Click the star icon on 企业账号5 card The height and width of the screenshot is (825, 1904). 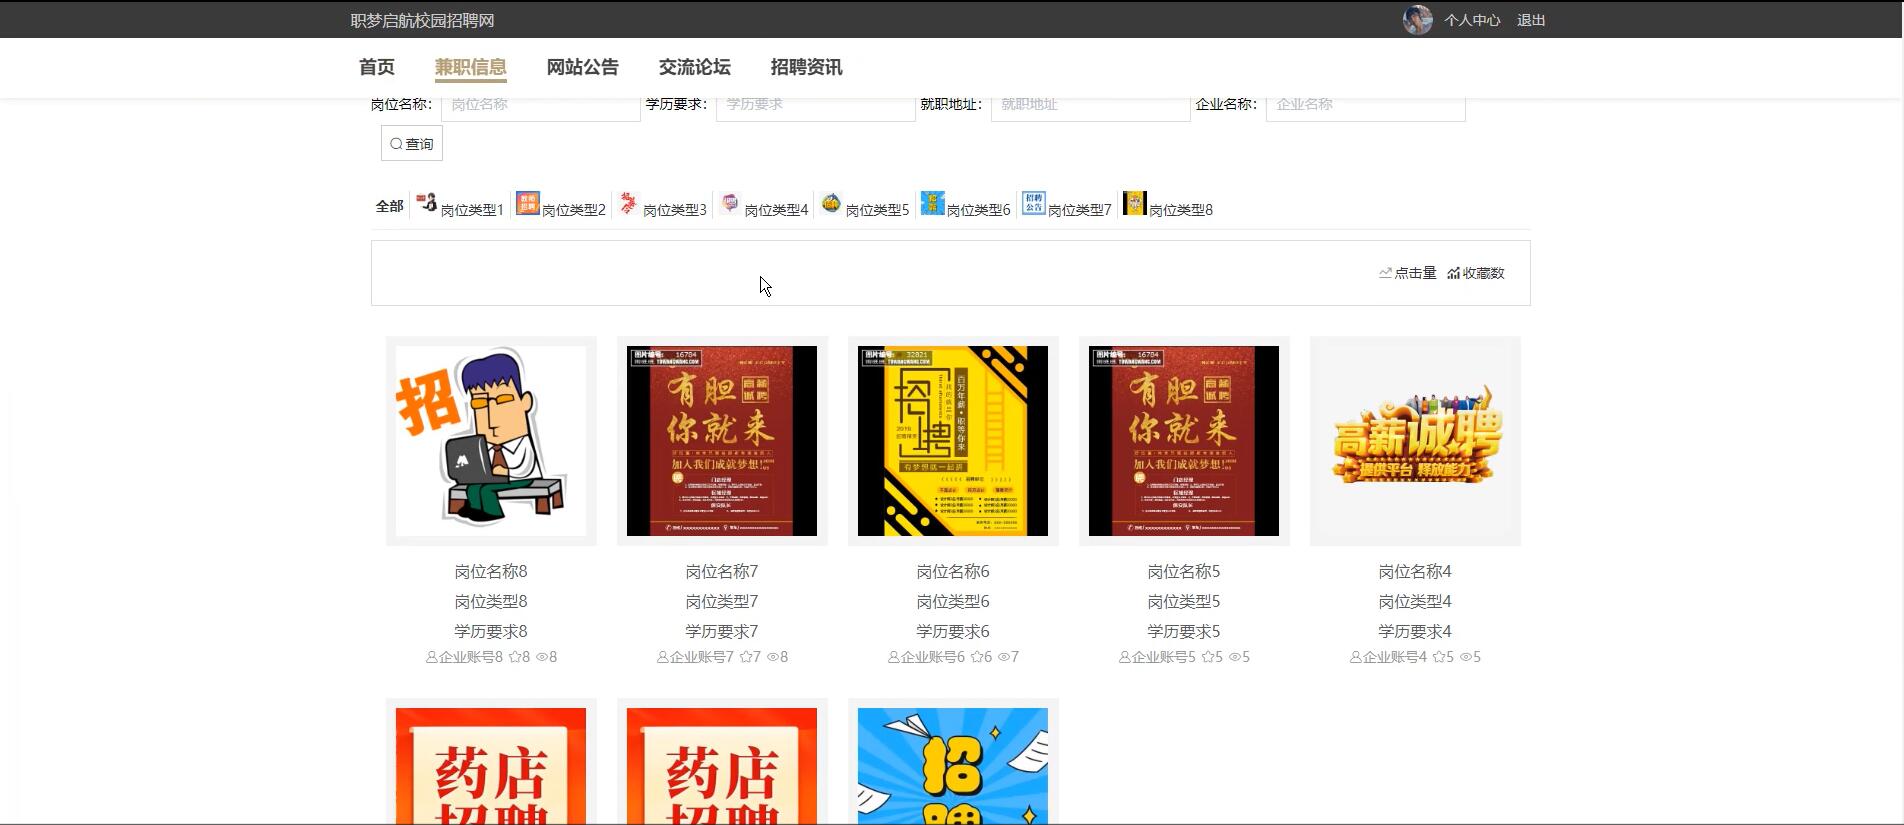tap(1207, 657)
